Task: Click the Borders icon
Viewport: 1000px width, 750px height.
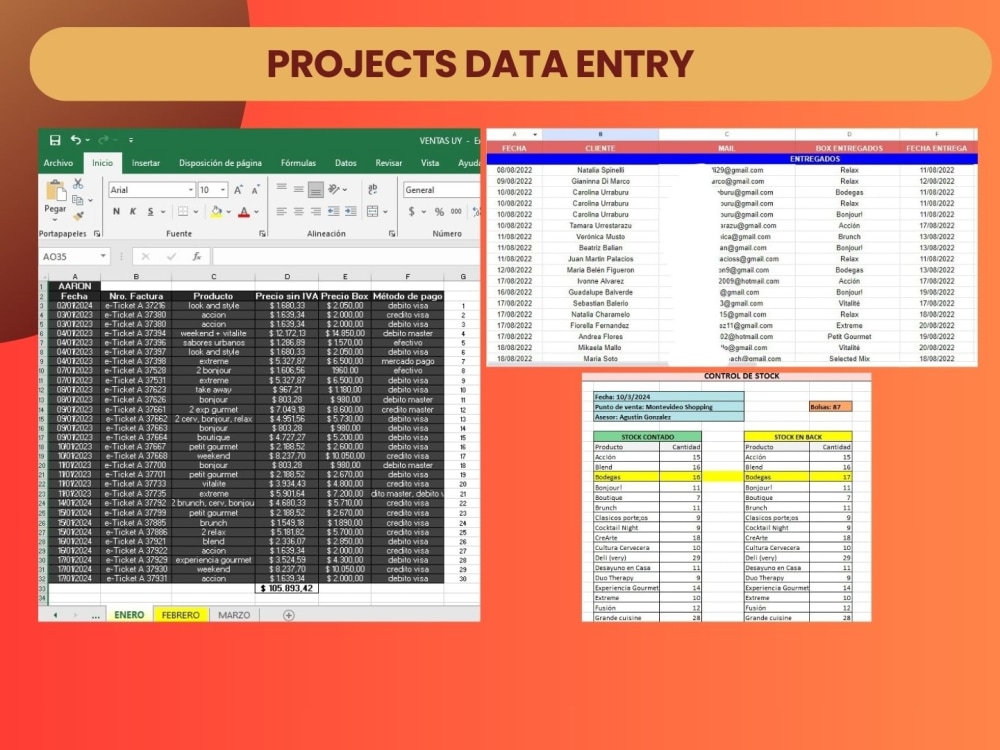Action: coord(183,211)
